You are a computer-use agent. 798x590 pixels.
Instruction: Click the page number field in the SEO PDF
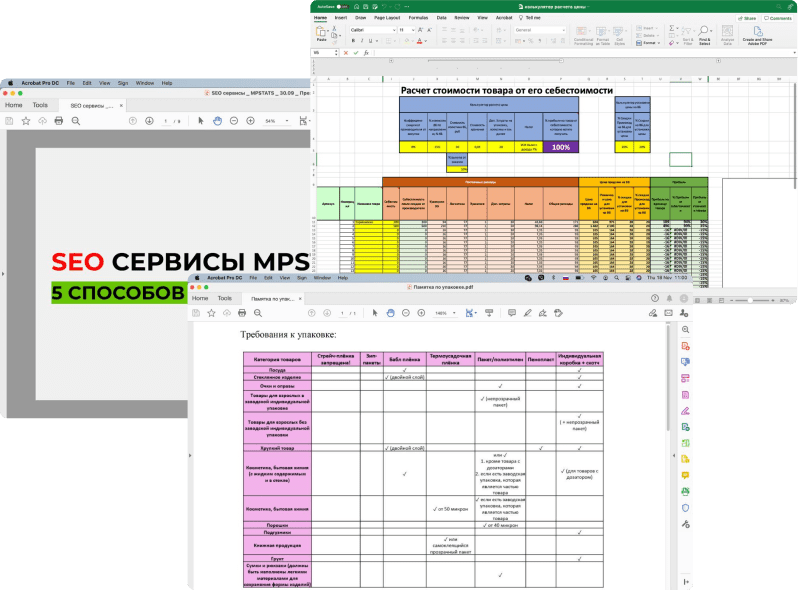[x=166, y=121]
